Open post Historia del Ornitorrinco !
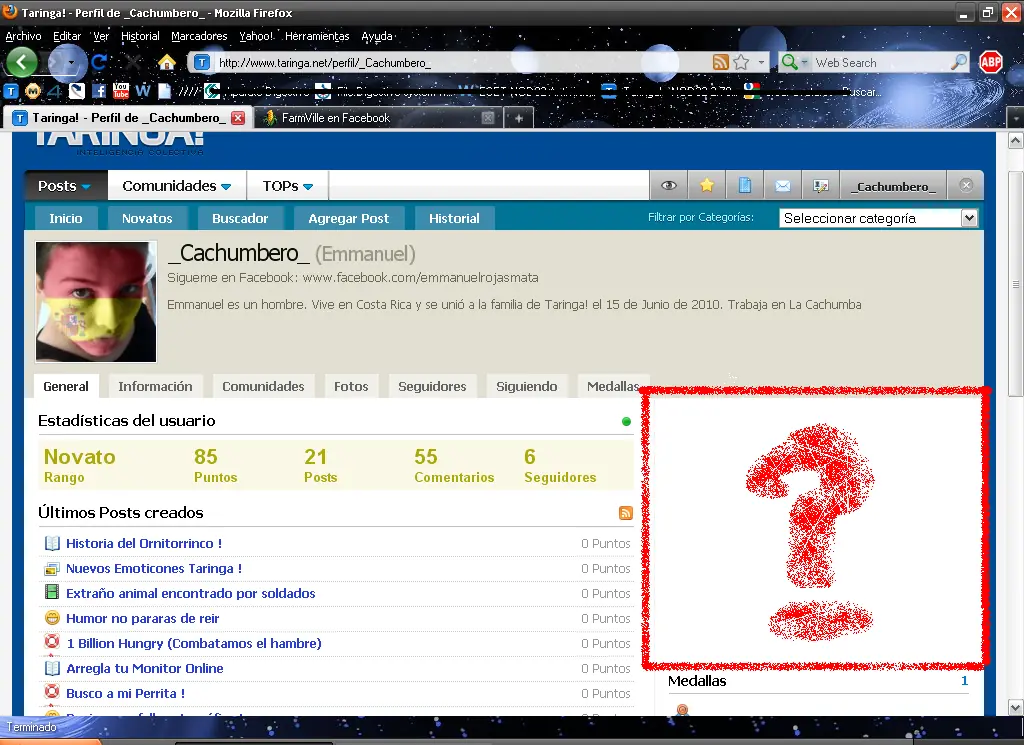Screen dimensions: 1024x745 pos(144,543)
